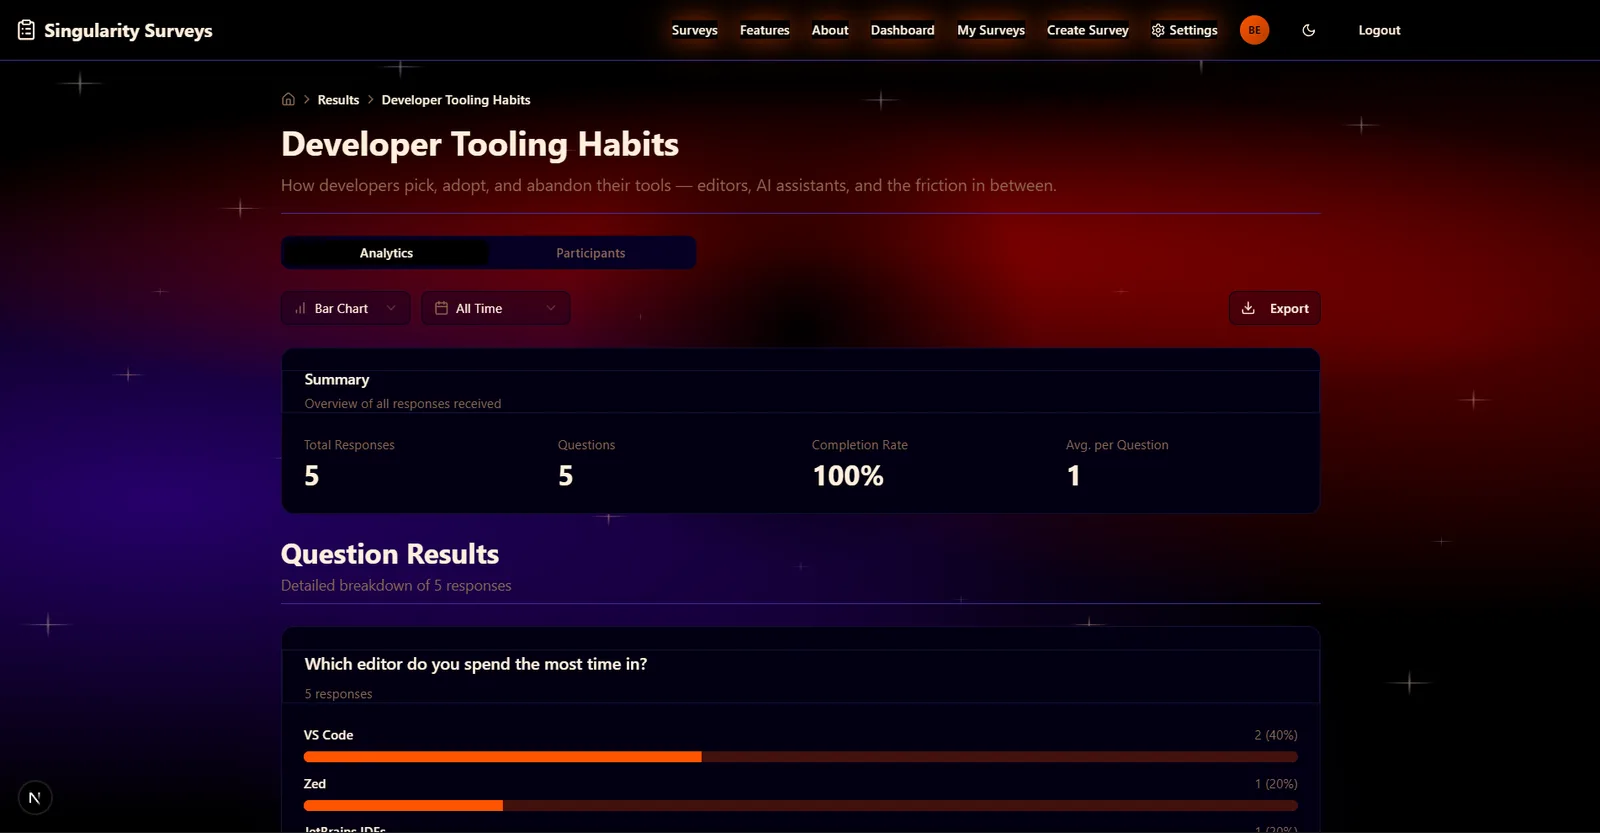Open Settings from the navigation bar
The image size is (1600, 833).
1184,30
